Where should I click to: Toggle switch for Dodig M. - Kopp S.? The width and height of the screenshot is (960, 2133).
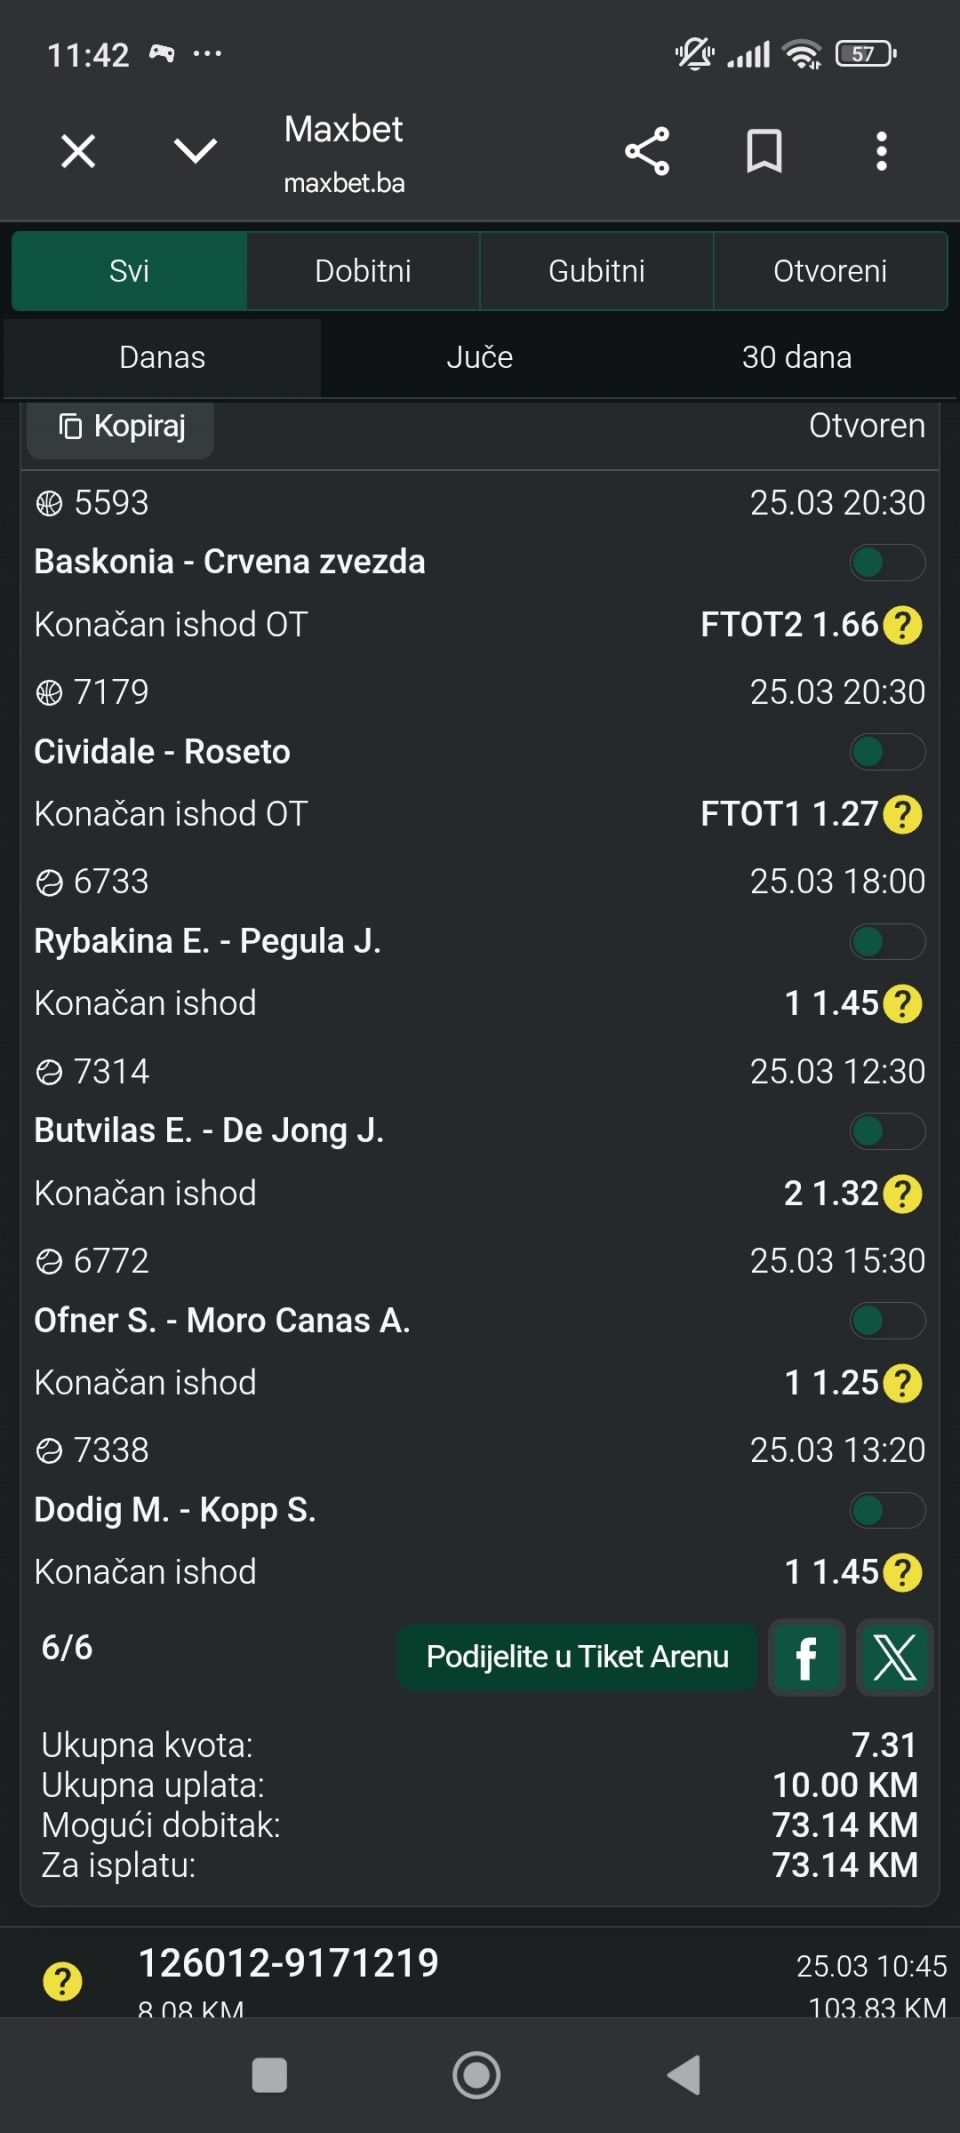pyautogui.click(x=887, y=1510)
